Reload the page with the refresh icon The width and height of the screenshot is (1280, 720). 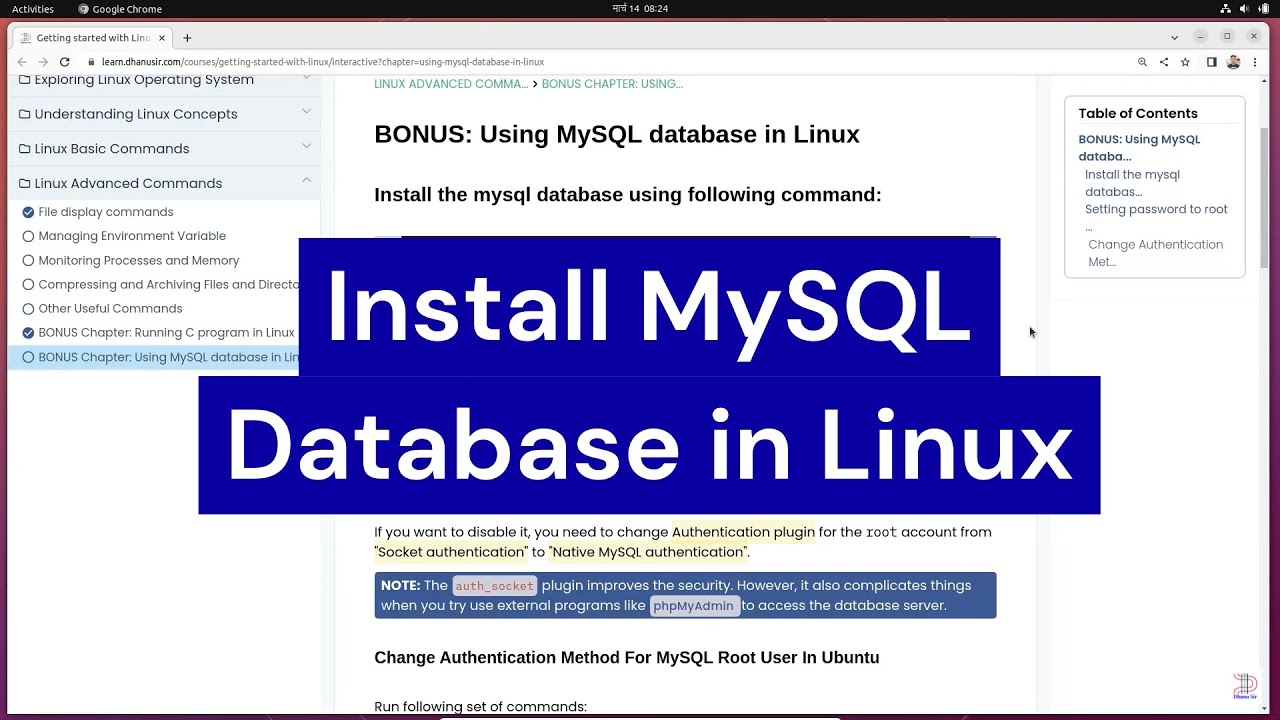(65, 62)
